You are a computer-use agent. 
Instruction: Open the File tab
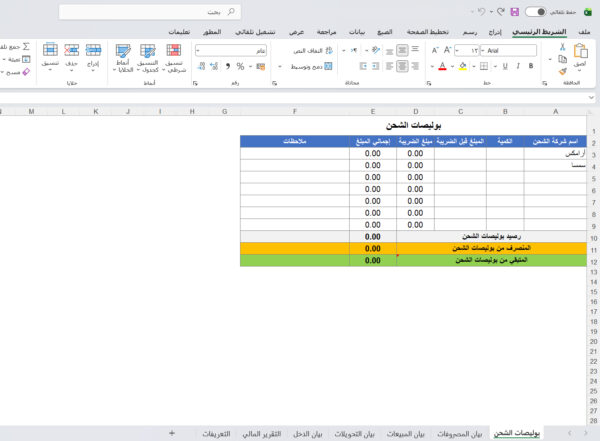[584, 32]
